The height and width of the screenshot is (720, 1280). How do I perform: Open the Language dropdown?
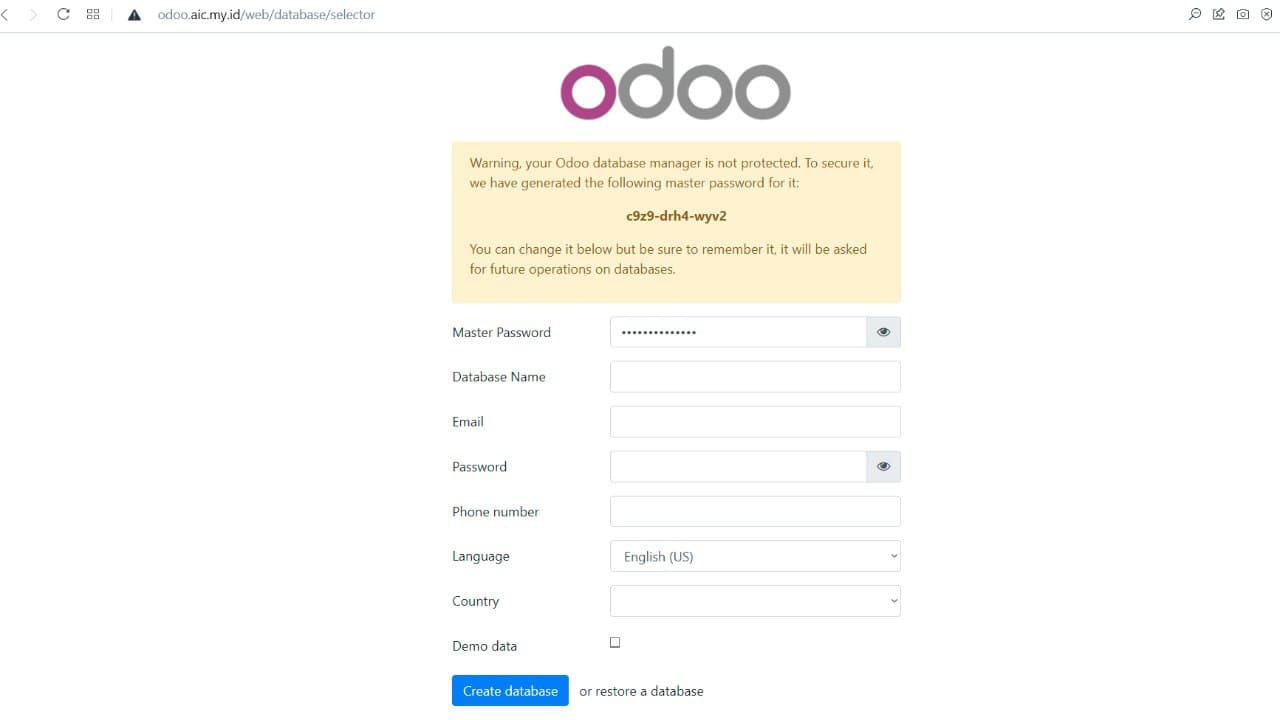click(755, 556)
